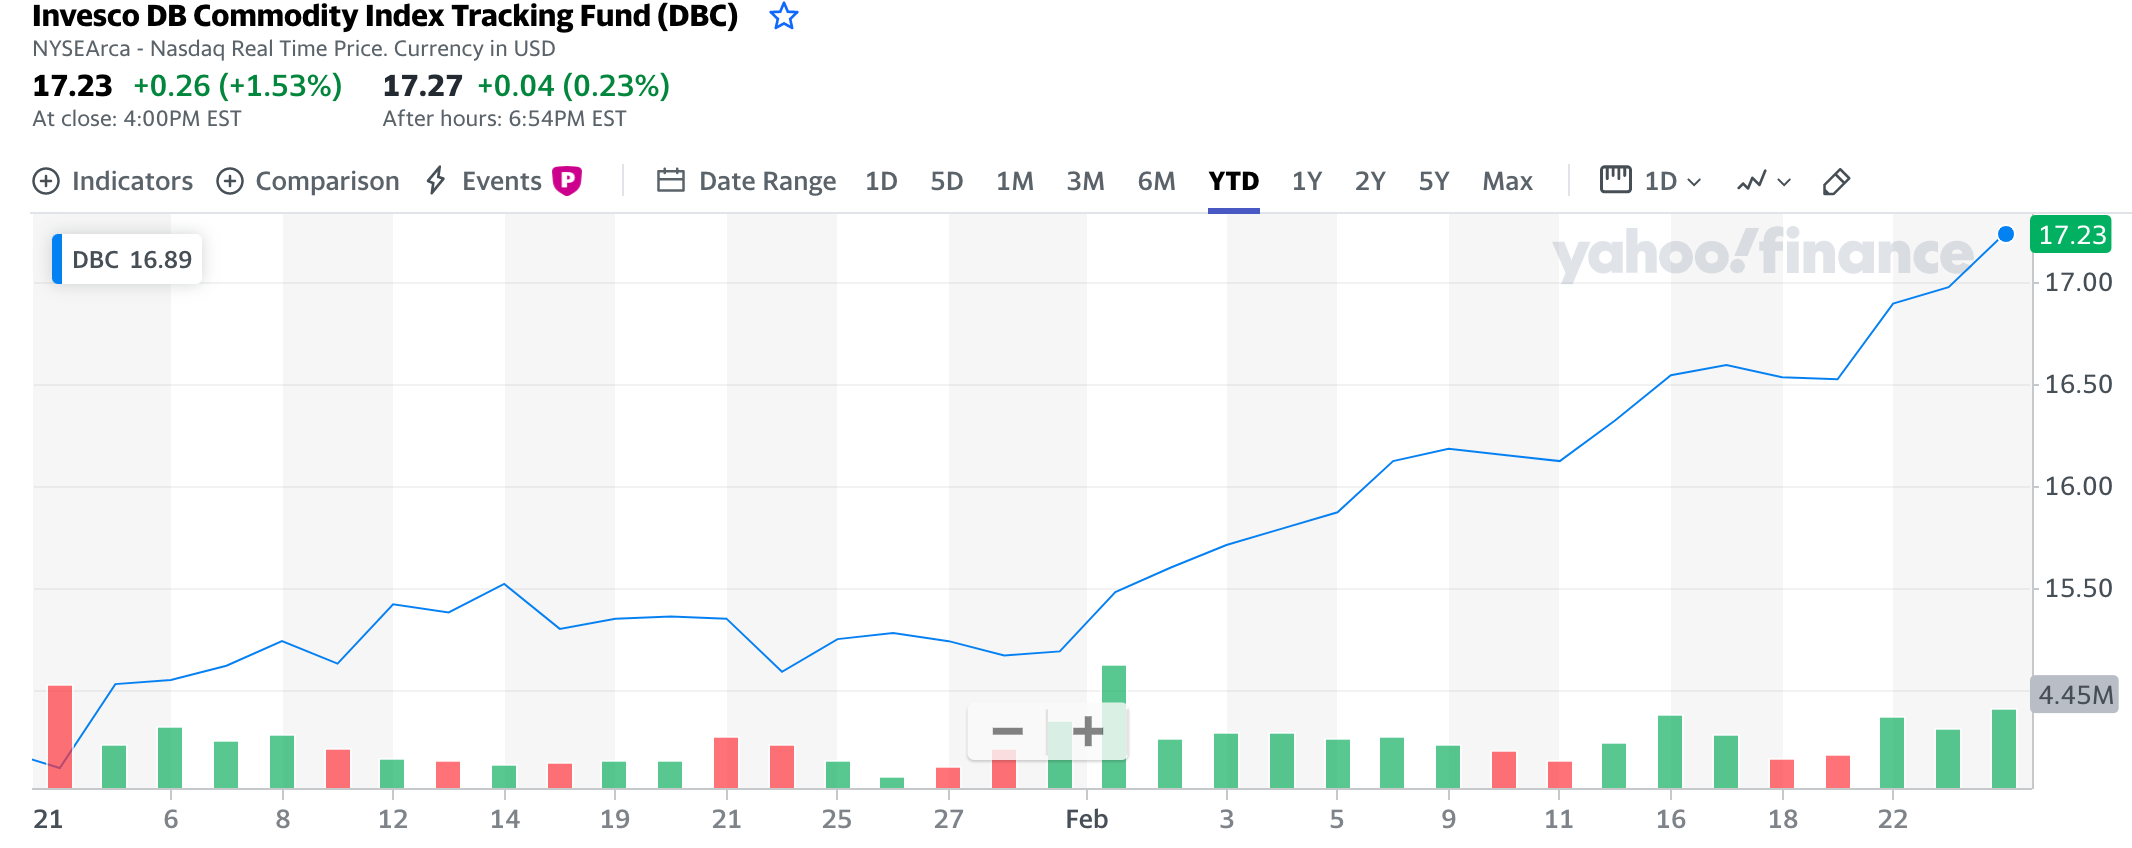The height and width of the screenshot is (848, 2132).
Task: Switch to 1D time range
Action: (881, 181)
